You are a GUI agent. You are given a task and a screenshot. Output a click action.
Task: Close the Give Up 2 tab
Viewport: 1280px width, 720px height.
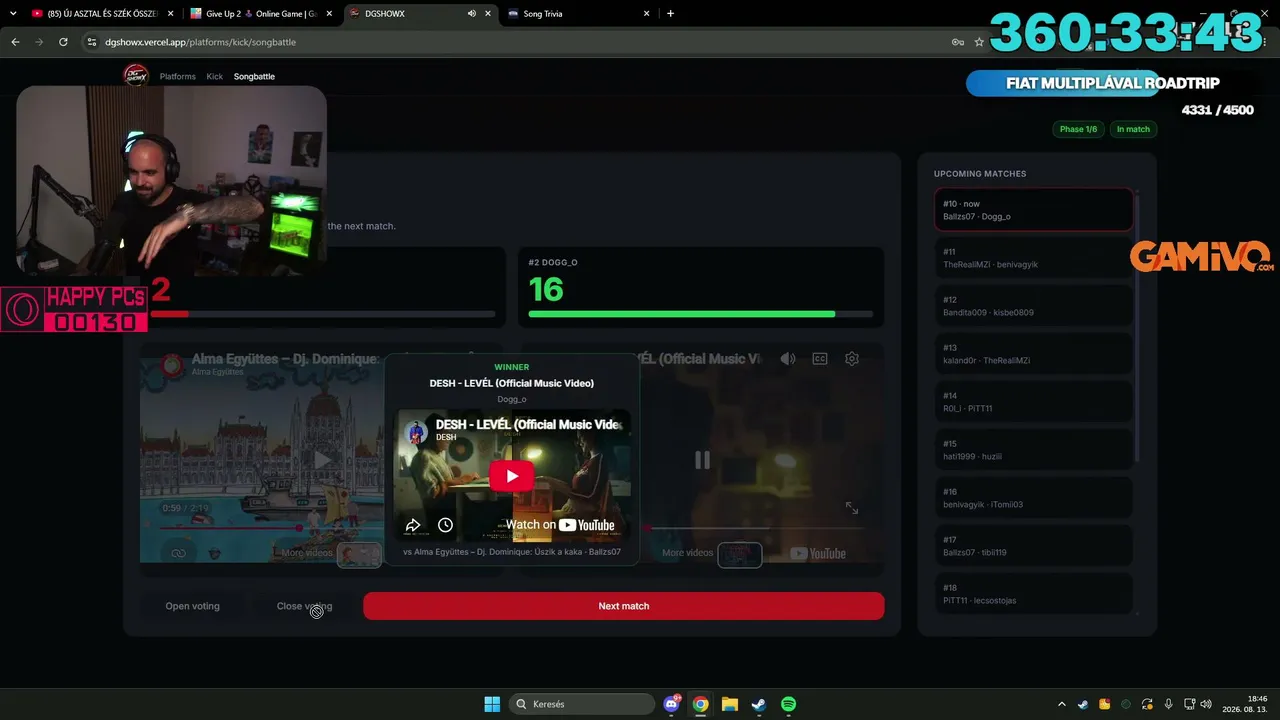pyautogui.click(x=329, y=14)
